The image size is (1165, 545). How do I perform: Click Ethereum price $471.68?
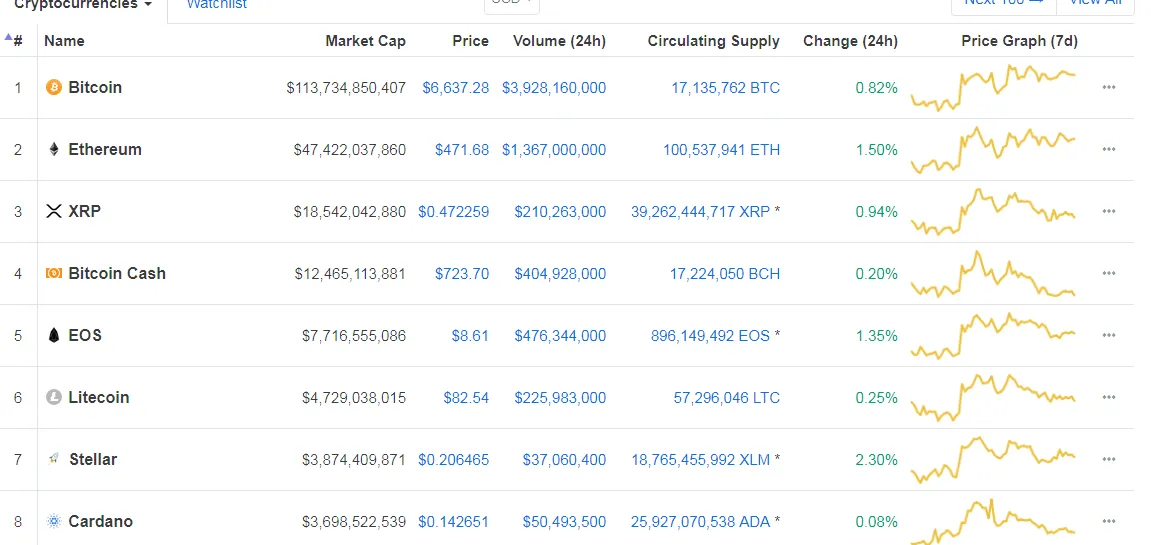462,149
